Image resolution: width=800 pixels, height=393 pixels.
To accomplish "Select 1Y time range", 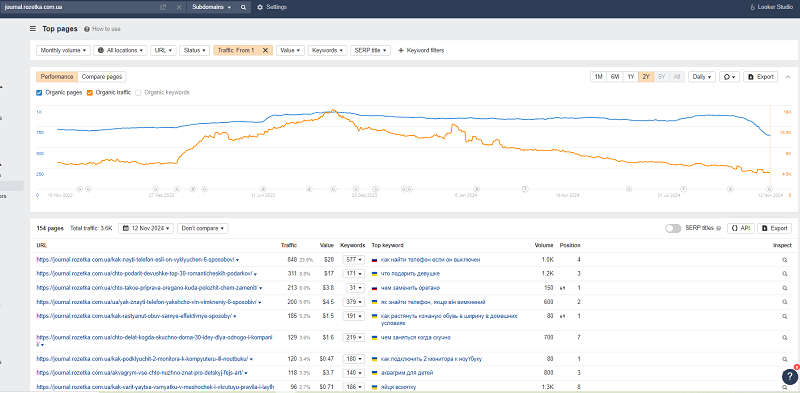I will tap(631, 77).
